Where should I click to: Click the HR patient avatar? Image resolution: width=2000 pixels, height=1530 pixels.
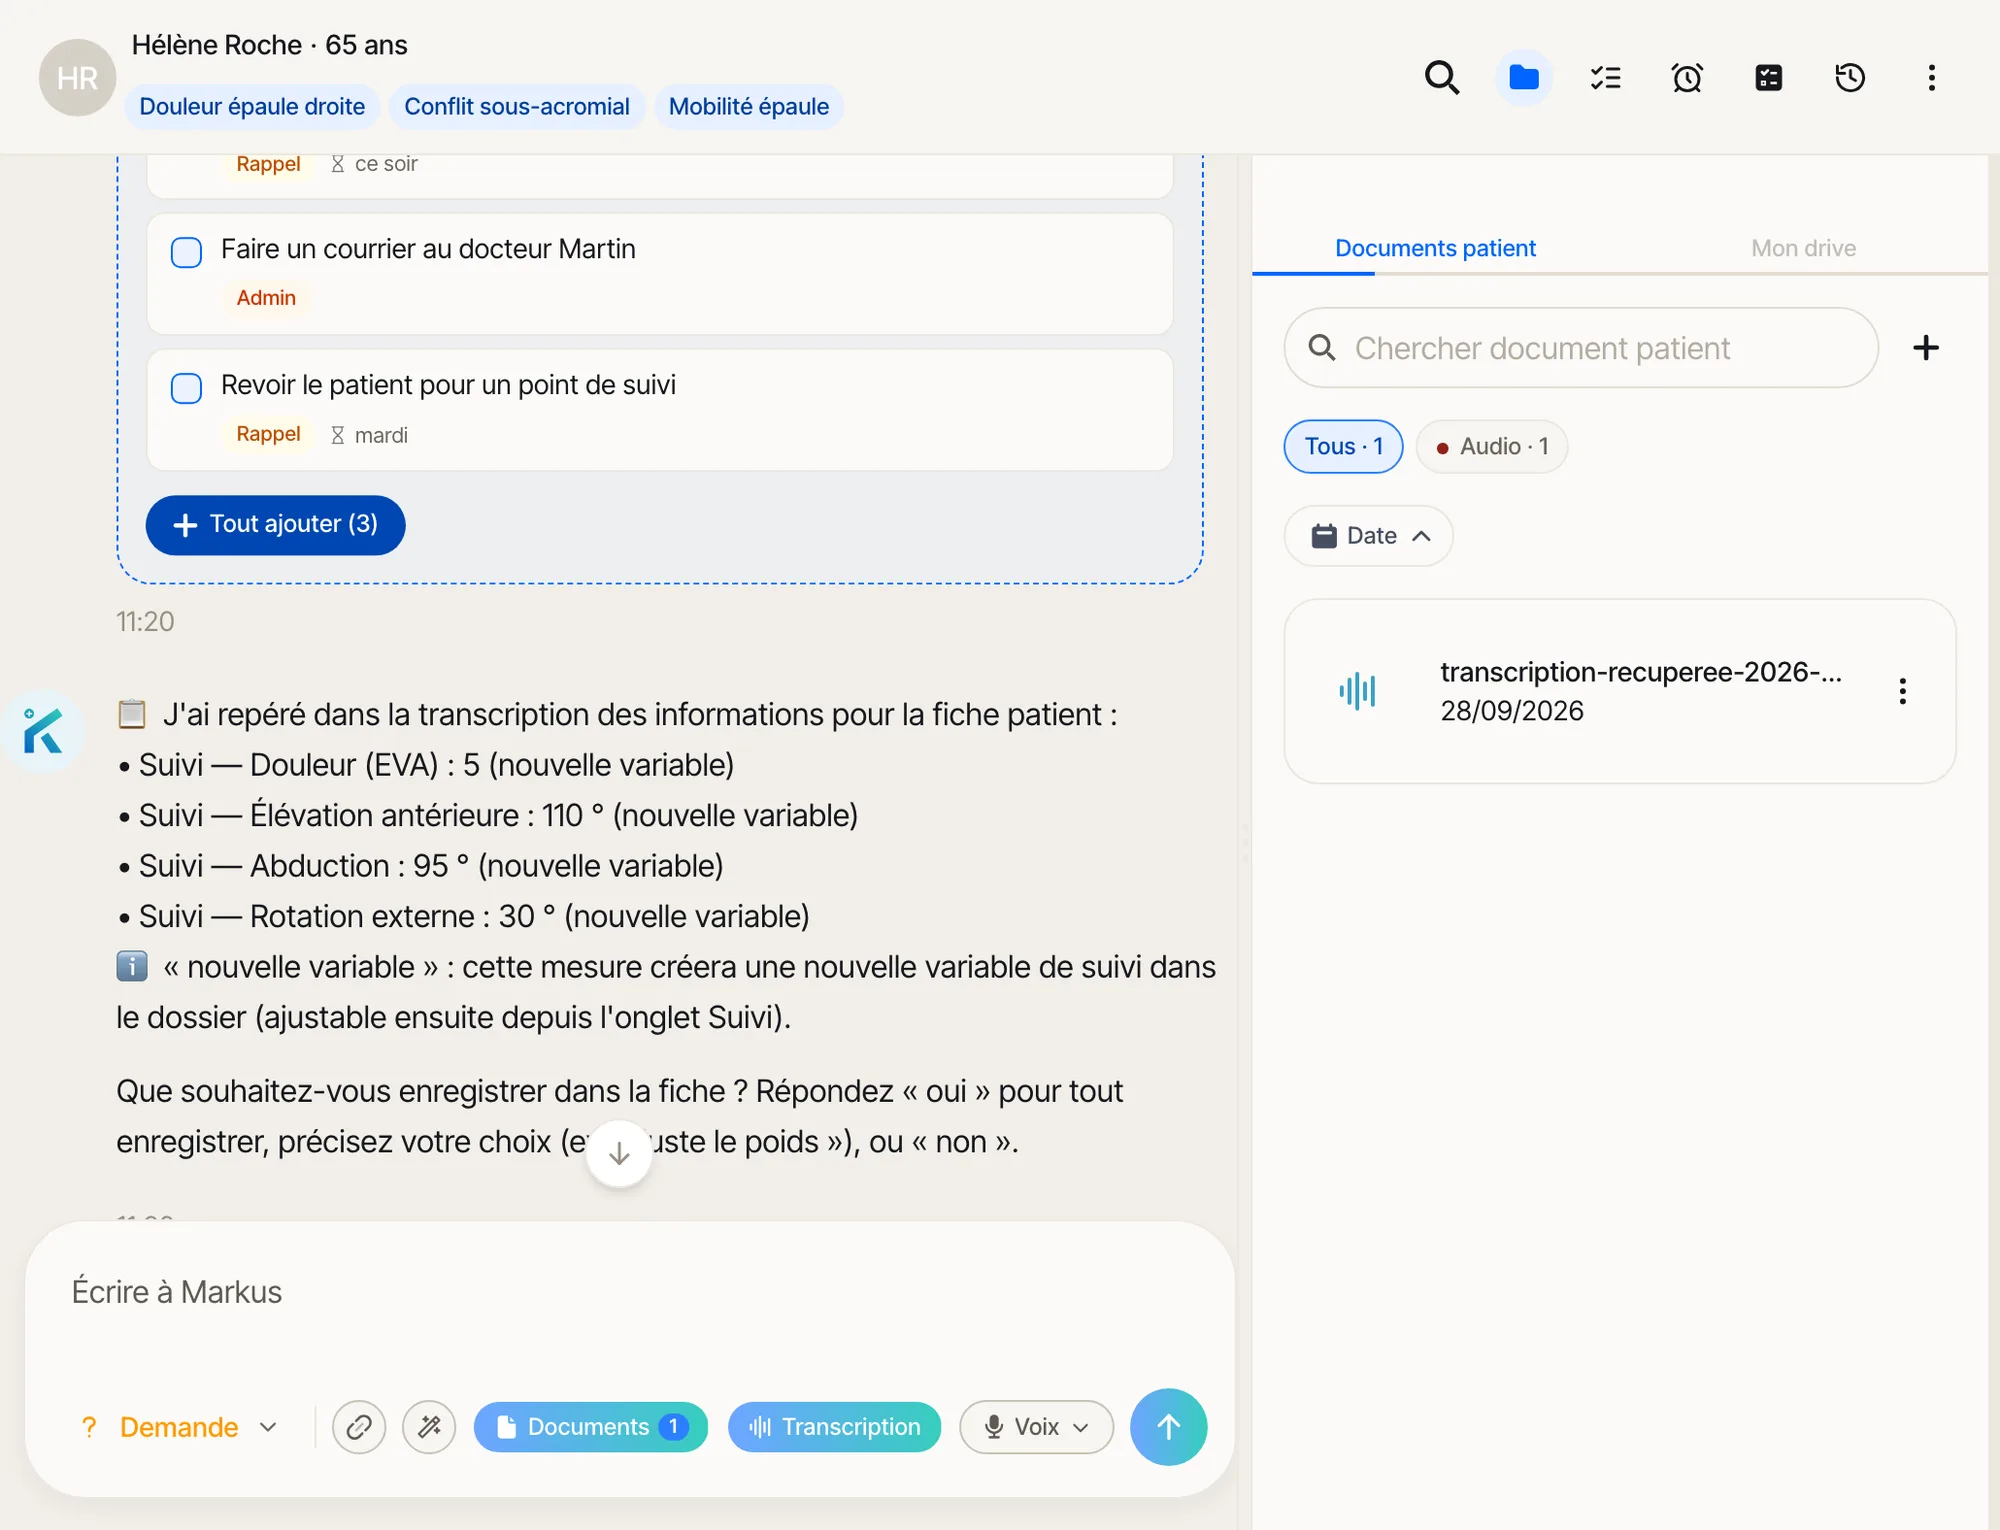[77, 77]
